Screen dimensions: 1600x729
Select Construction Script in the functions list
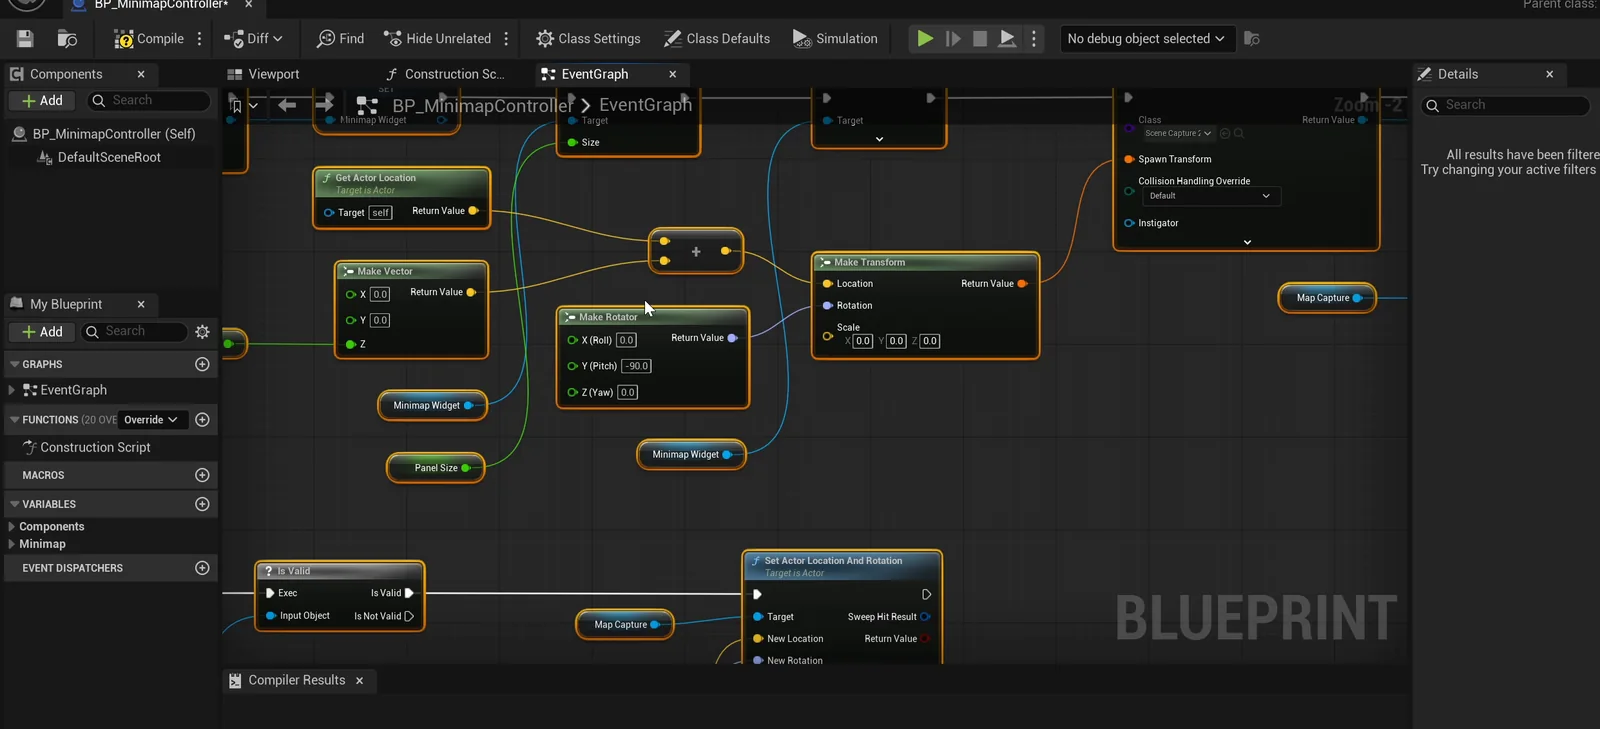coord(95,448)
